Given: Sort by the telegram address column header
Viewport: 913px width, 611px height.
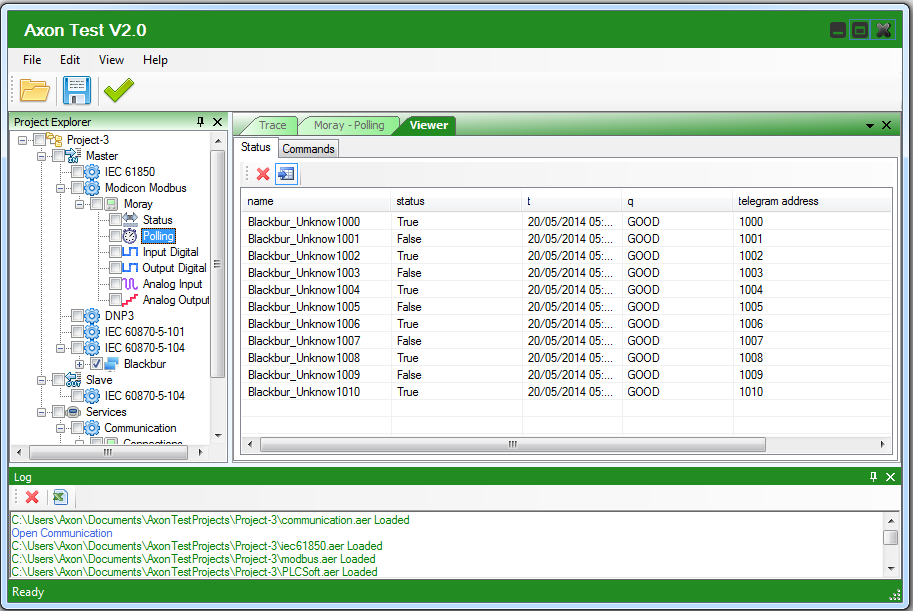Looking at the screenshot, I should pos(778,201).
